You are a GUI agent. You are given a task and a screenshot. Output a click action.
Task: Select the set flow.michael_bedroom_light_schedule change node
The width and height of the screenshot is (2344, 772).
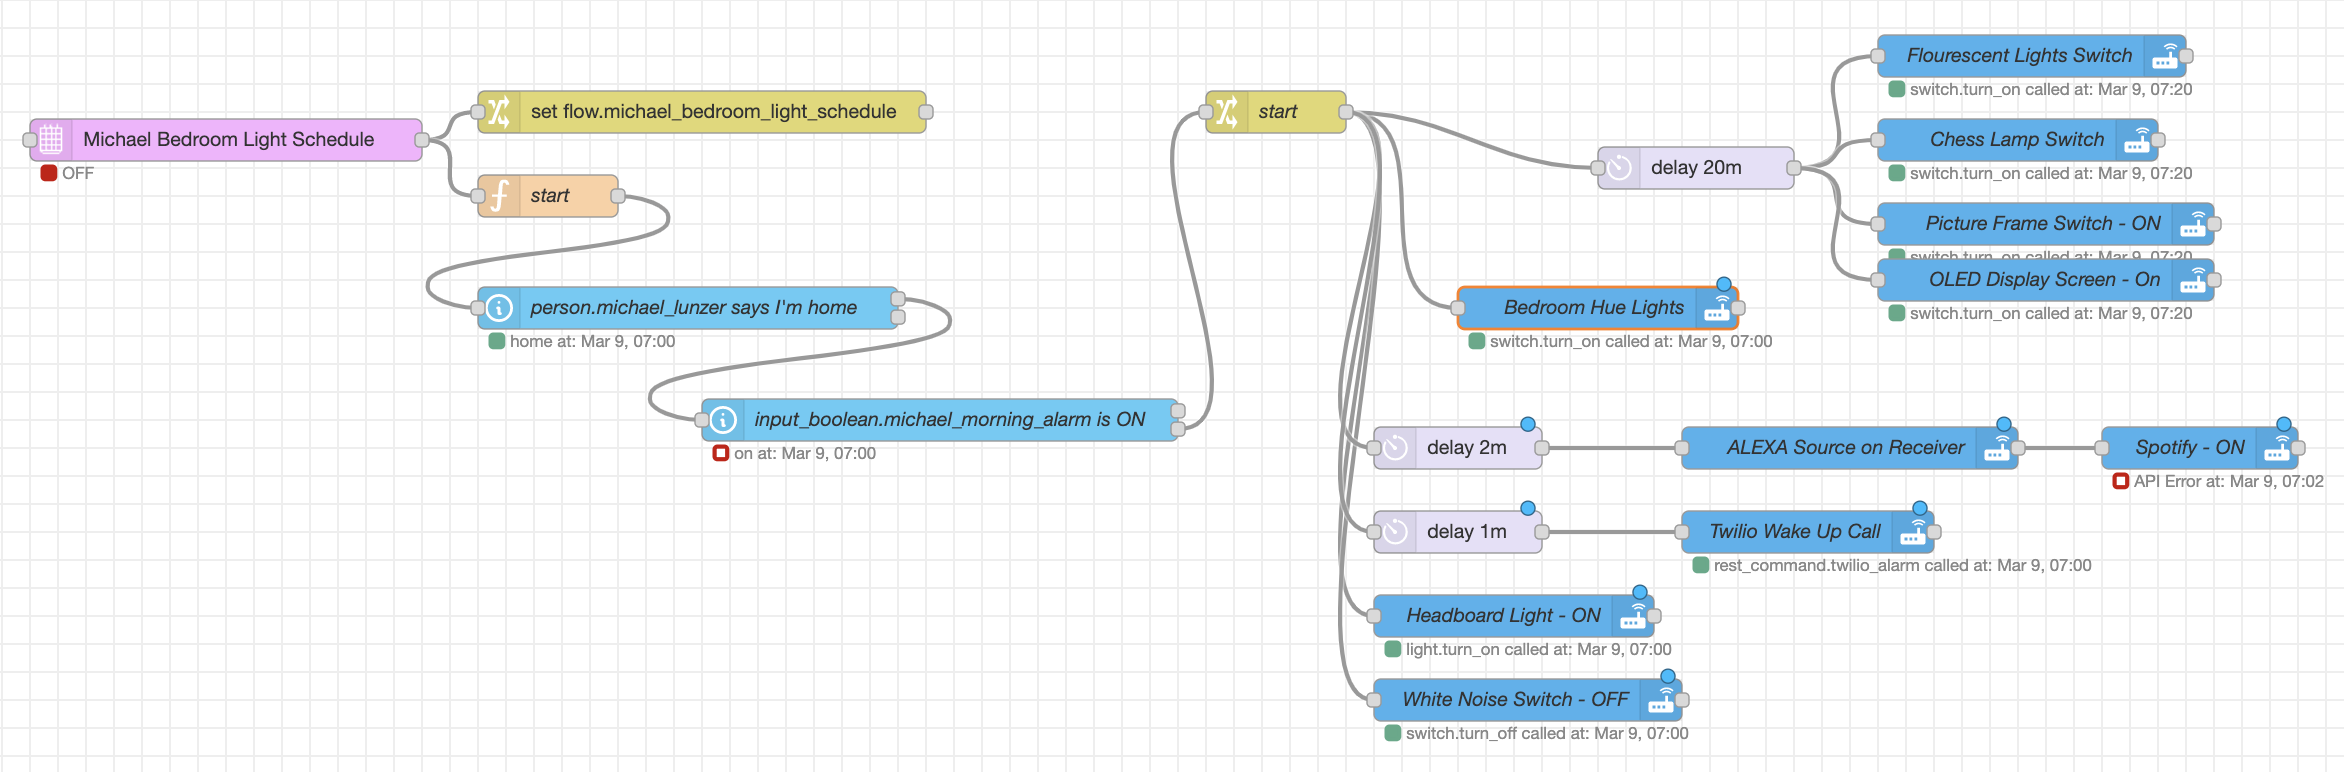coord(703,112)
